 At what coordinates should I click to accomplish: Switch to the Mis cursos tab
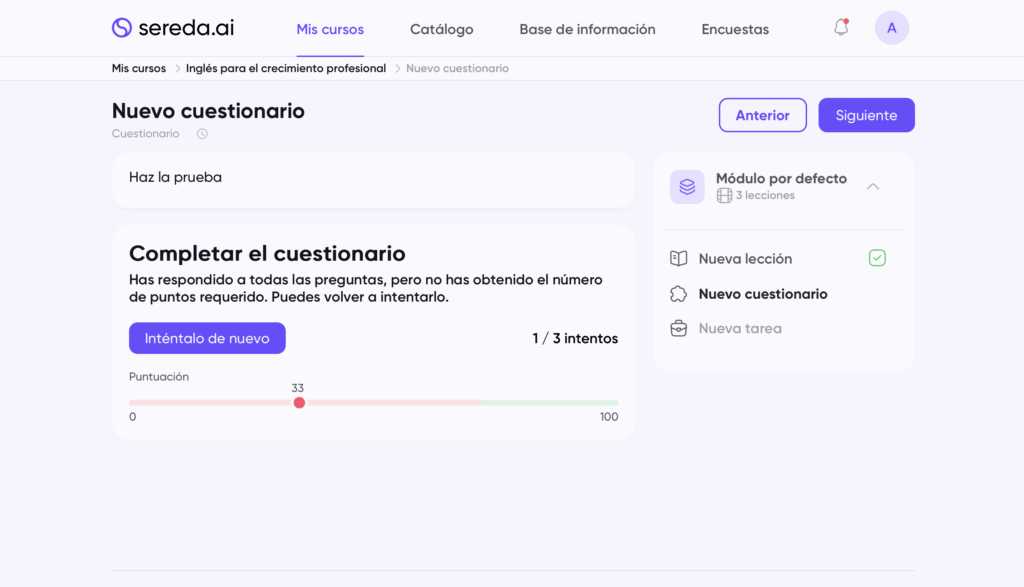330,29
